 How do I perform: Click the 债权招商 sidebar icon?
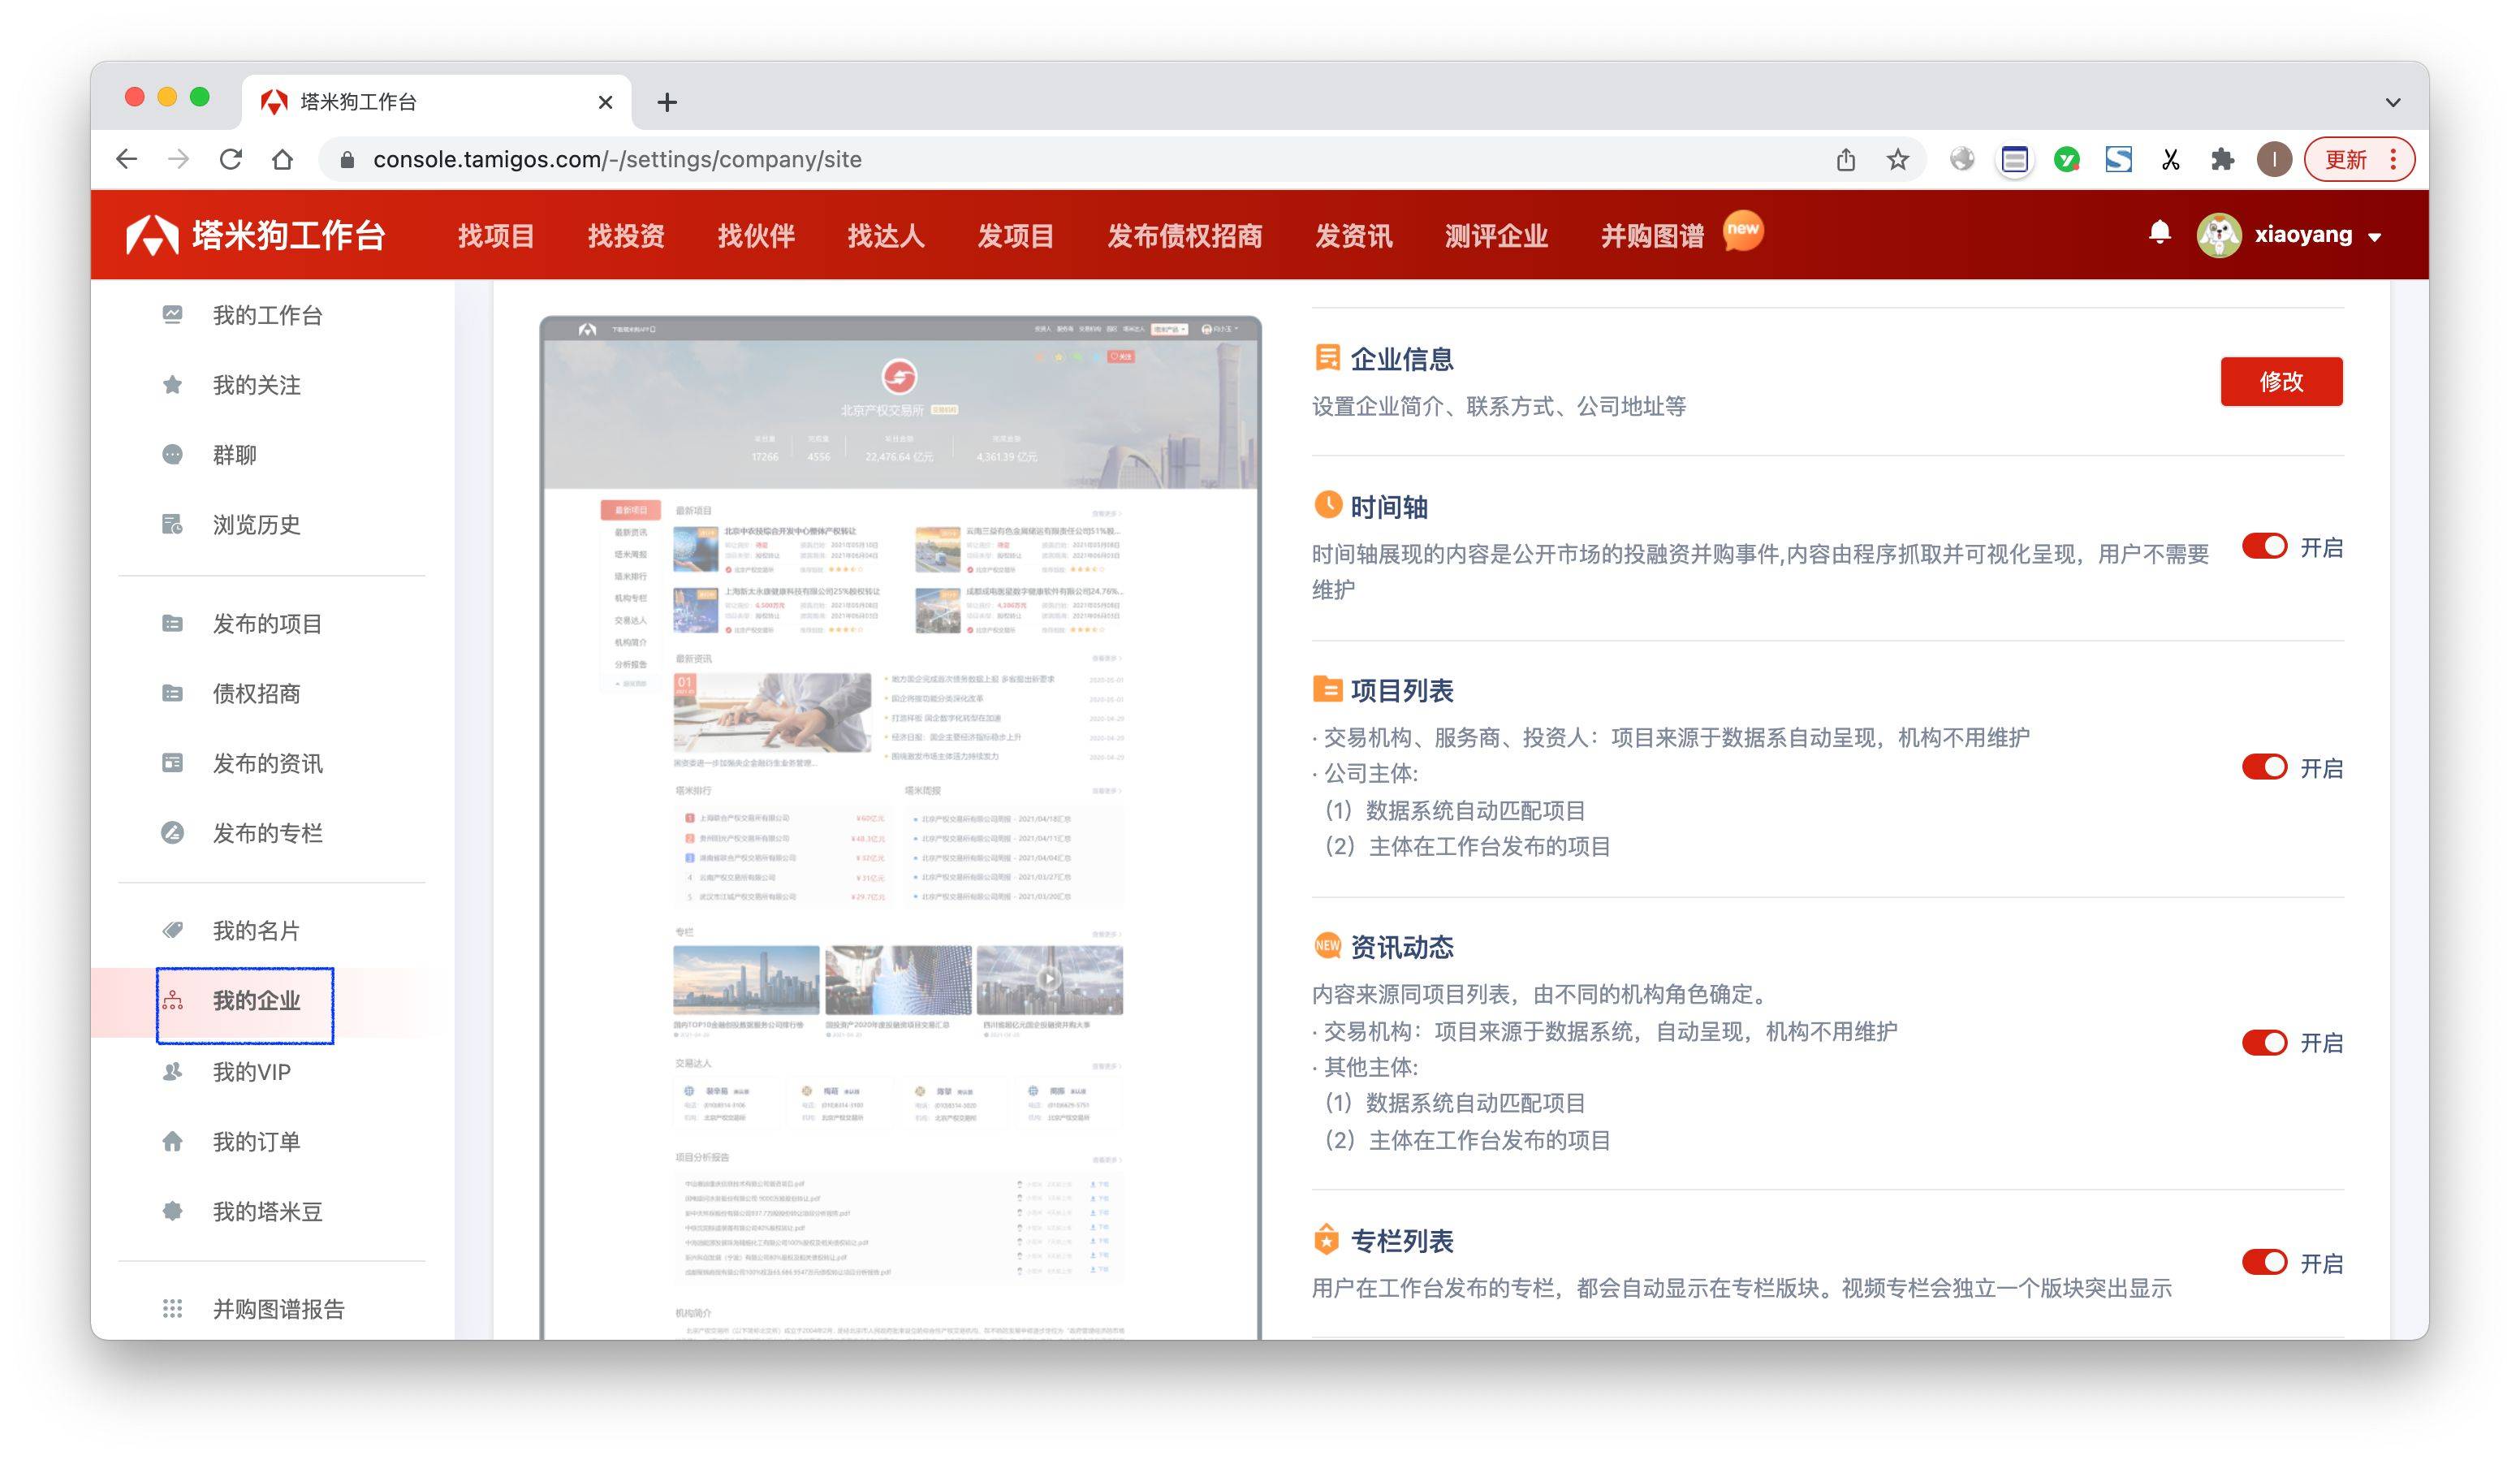[173, 694]
